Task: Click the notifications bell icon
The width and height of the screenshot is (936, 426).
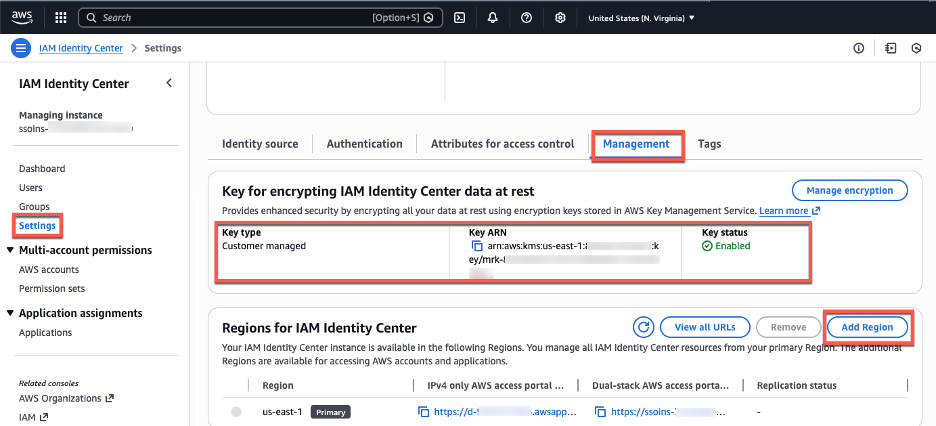Action: [493, 18]
